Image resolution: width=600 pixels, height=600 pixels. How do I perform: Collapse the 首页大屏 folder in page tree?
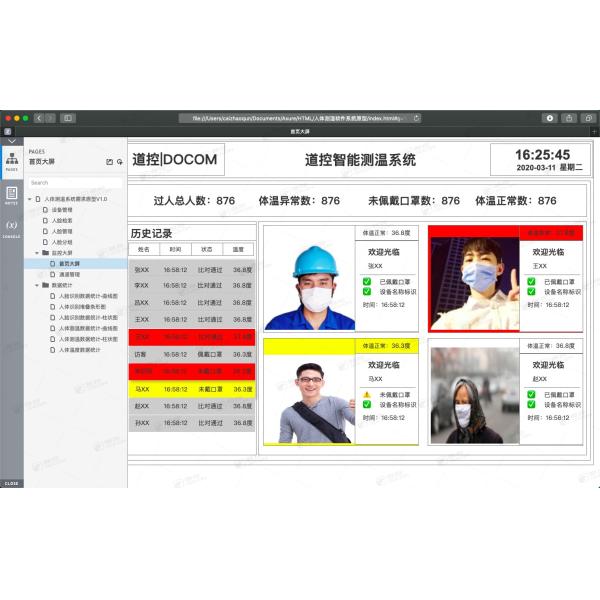pyautogui.click(x=36, y=253)
